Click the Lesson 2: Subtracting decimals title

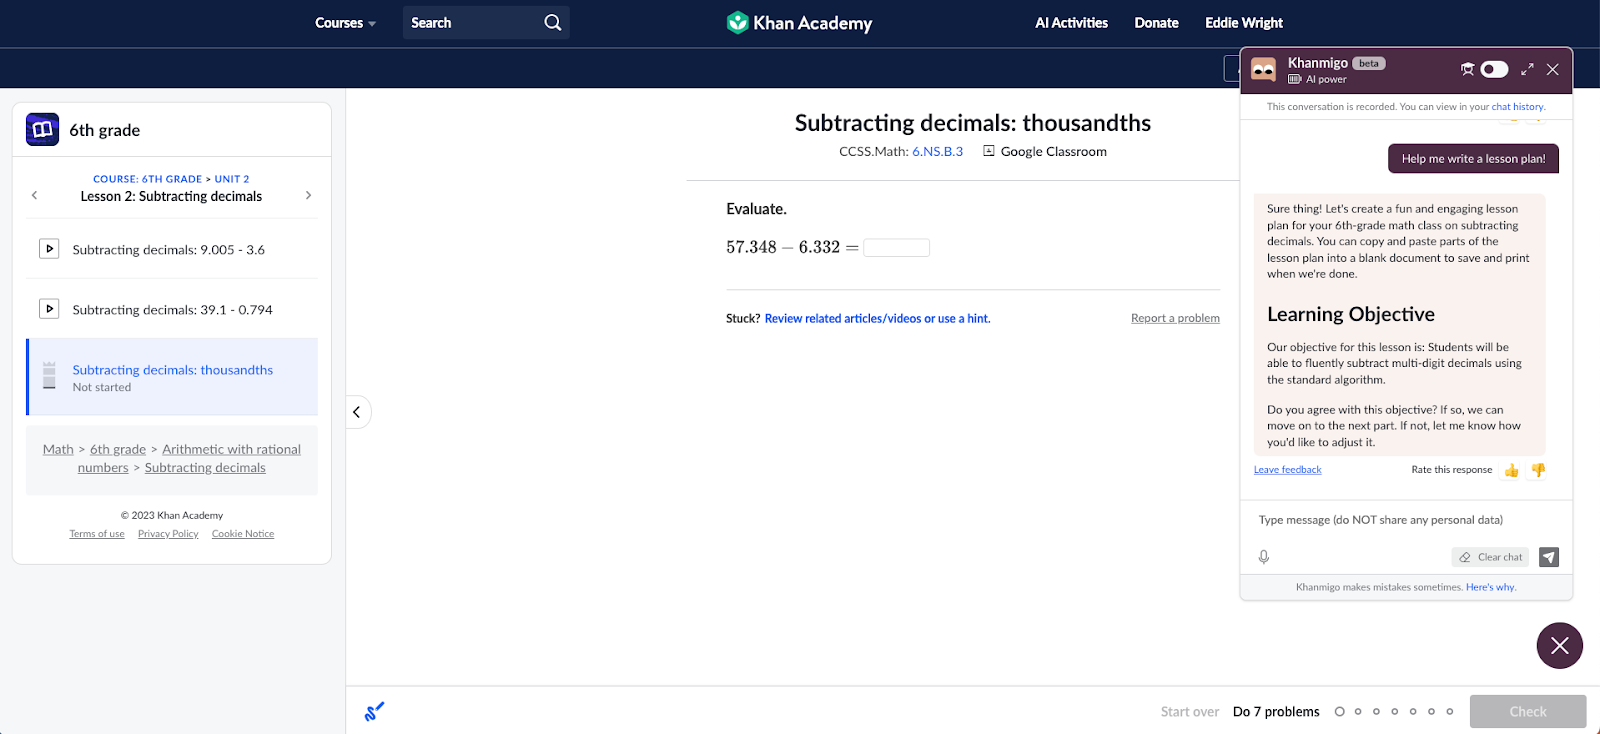tap(171, 196)
